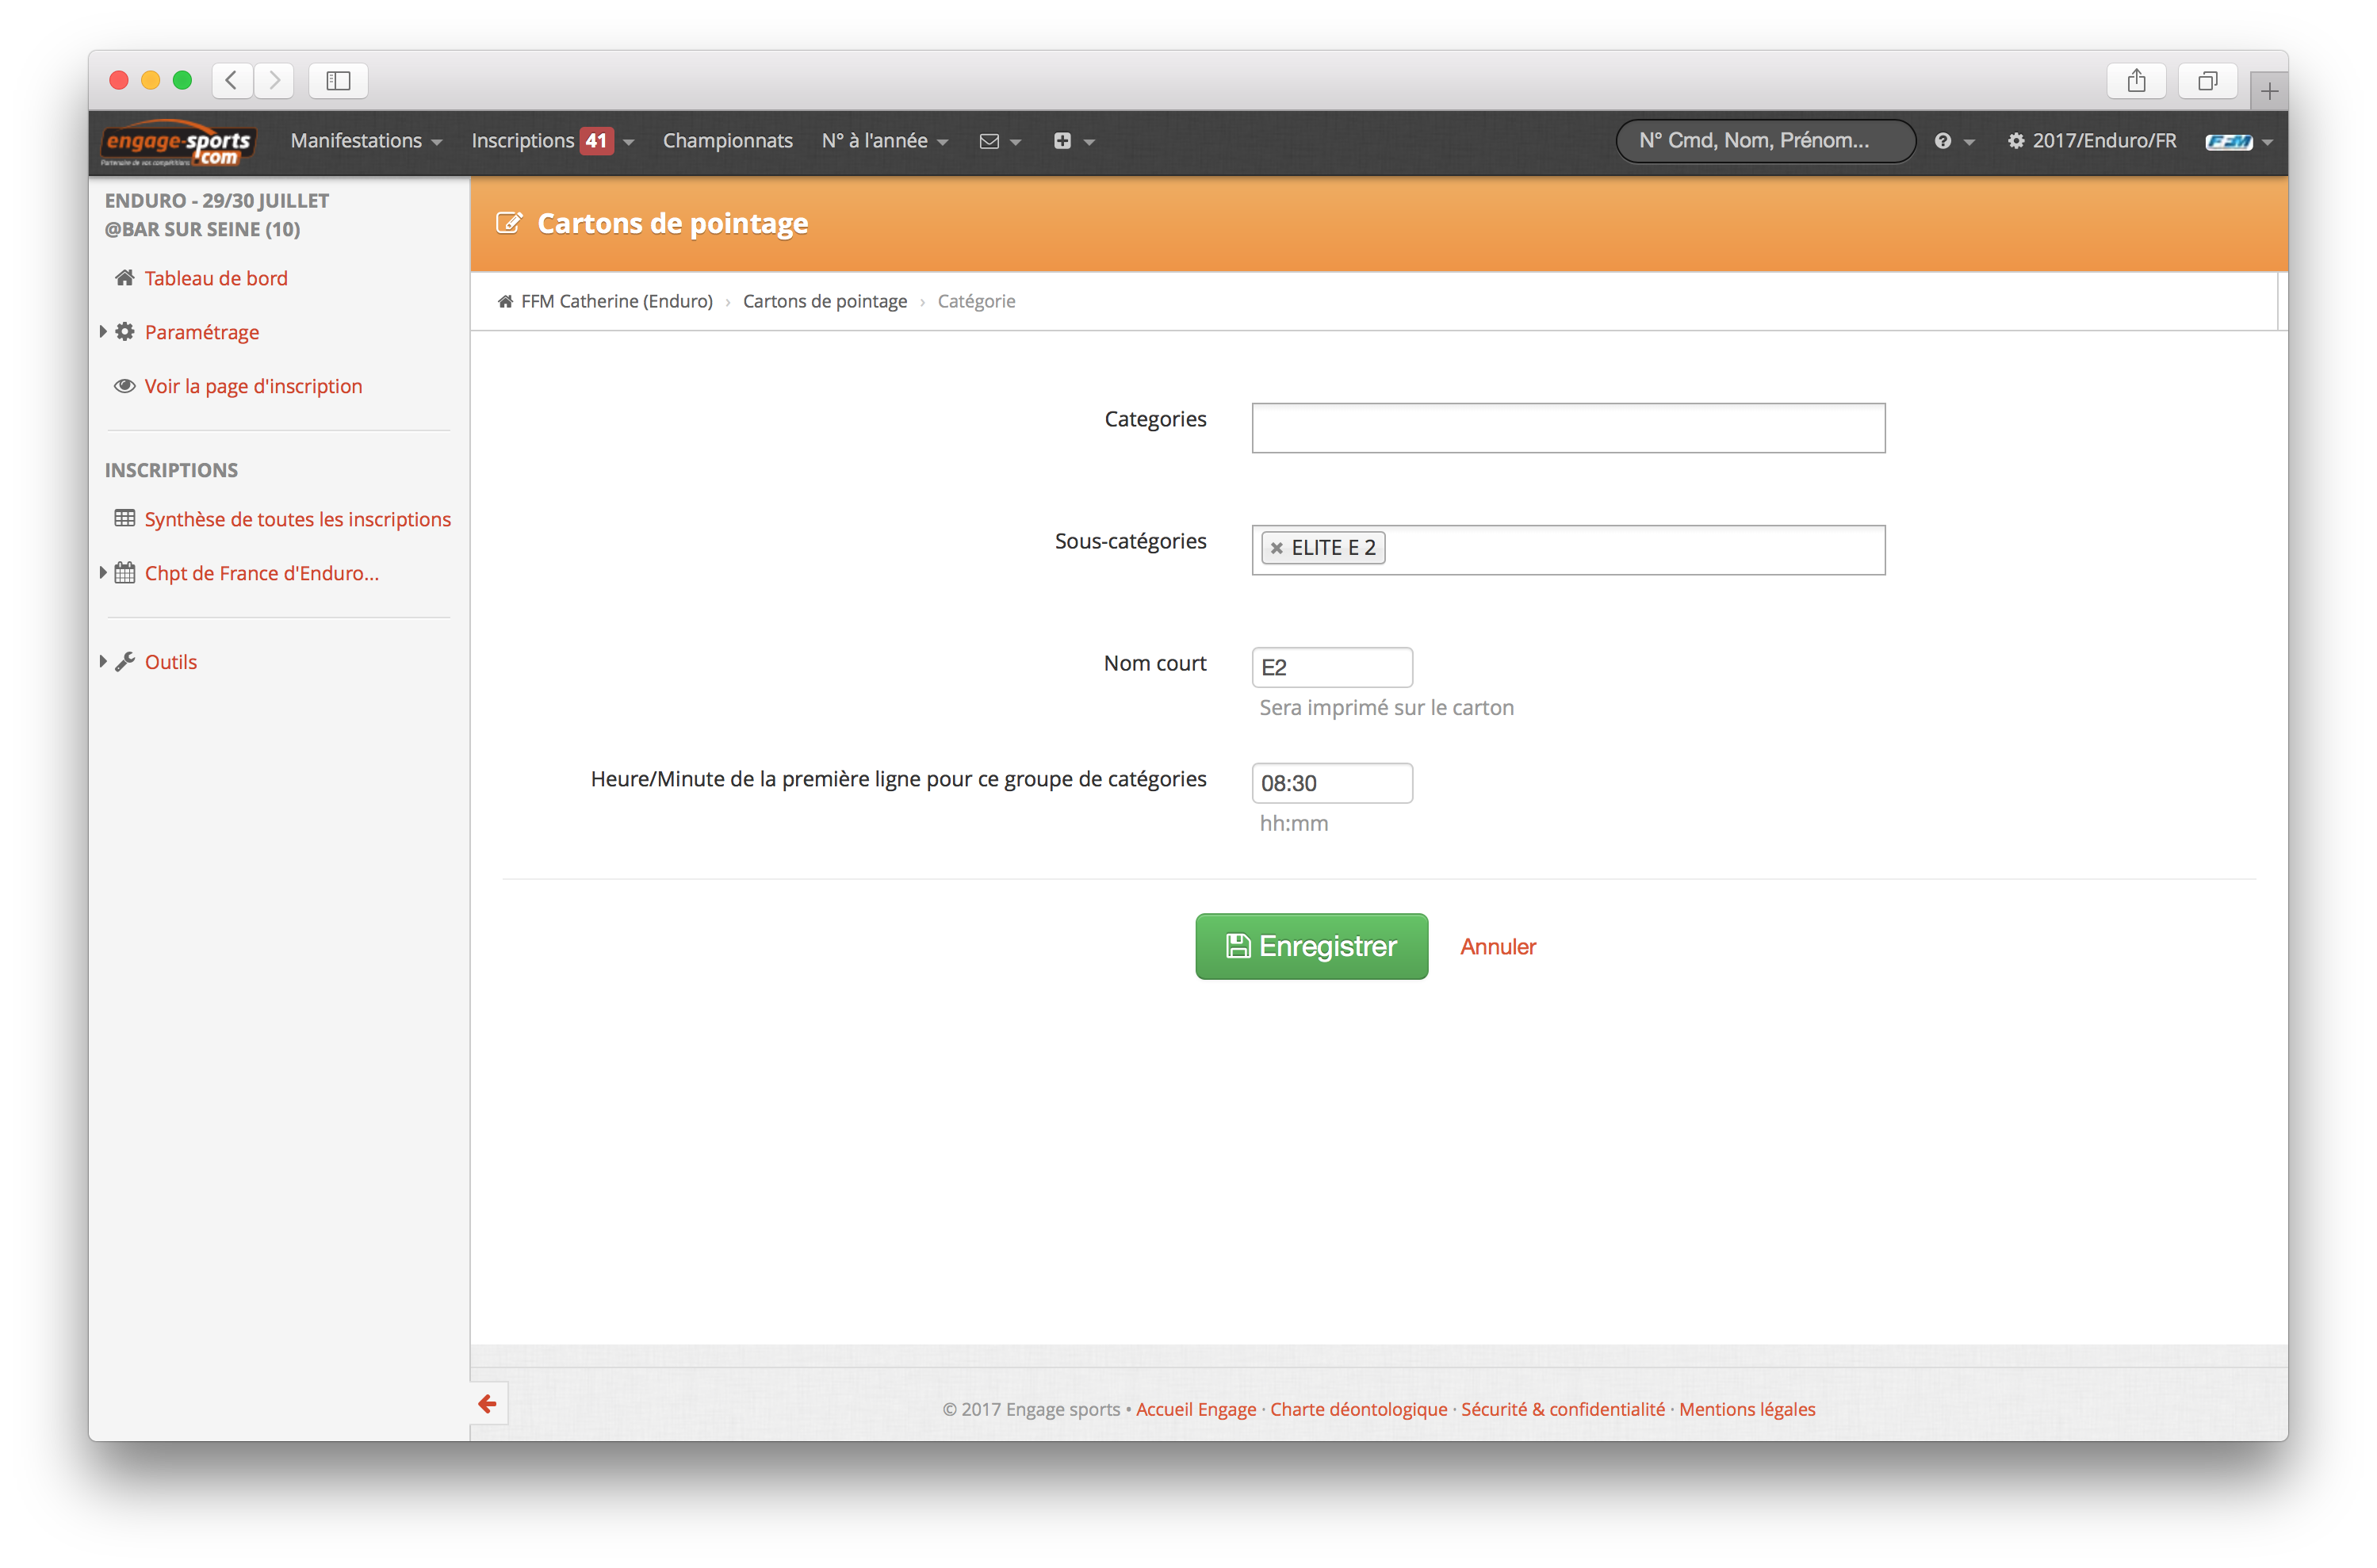Image resolution: width=2377 pixels, height=1568 pixels.
Task: Show all tabs in Safari
Action: 2208,80
